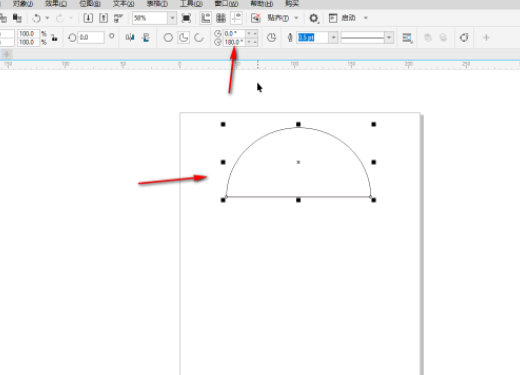Click the bottom-middle selection handle of the semicircle
The width and height of the screenshot is (520, 375).
pyautogui.click(x=298, y=200)
